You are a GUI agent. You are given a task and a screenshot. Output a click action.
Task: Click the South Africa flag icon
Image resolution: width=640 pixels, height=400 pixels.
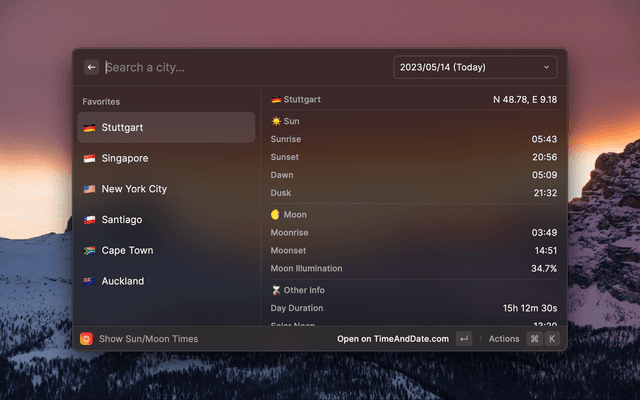tap(89, 251)
